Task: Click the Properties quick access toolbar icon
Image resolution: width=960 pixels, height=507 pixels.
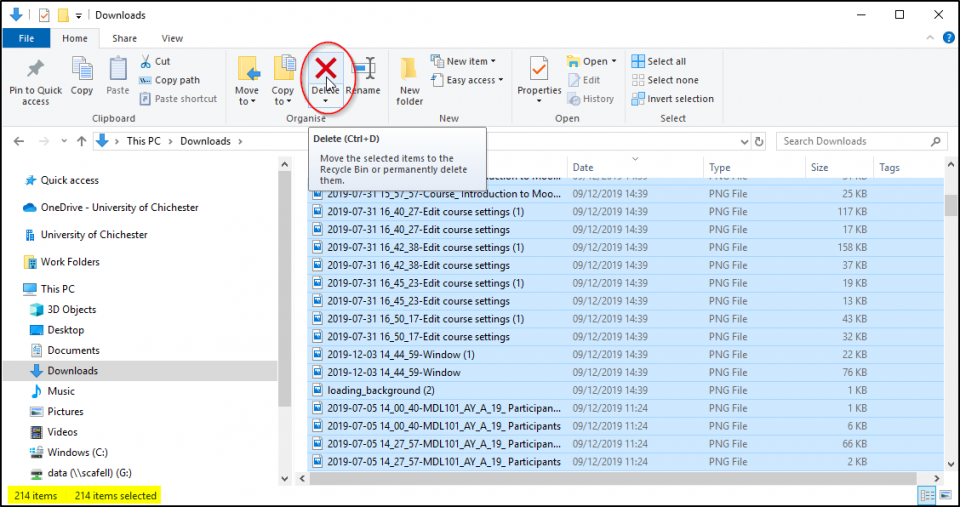Action: click(x=44, y=15)
